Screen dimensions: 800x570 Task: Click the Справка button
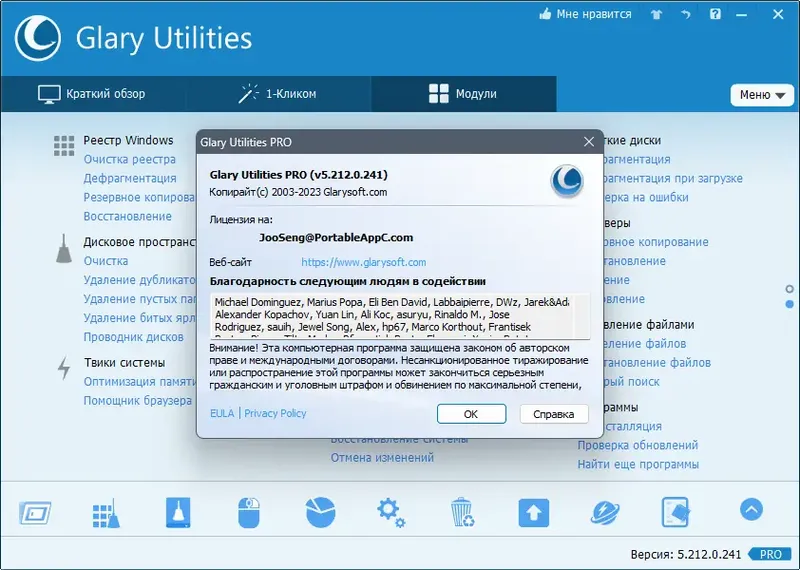(554, 414)
